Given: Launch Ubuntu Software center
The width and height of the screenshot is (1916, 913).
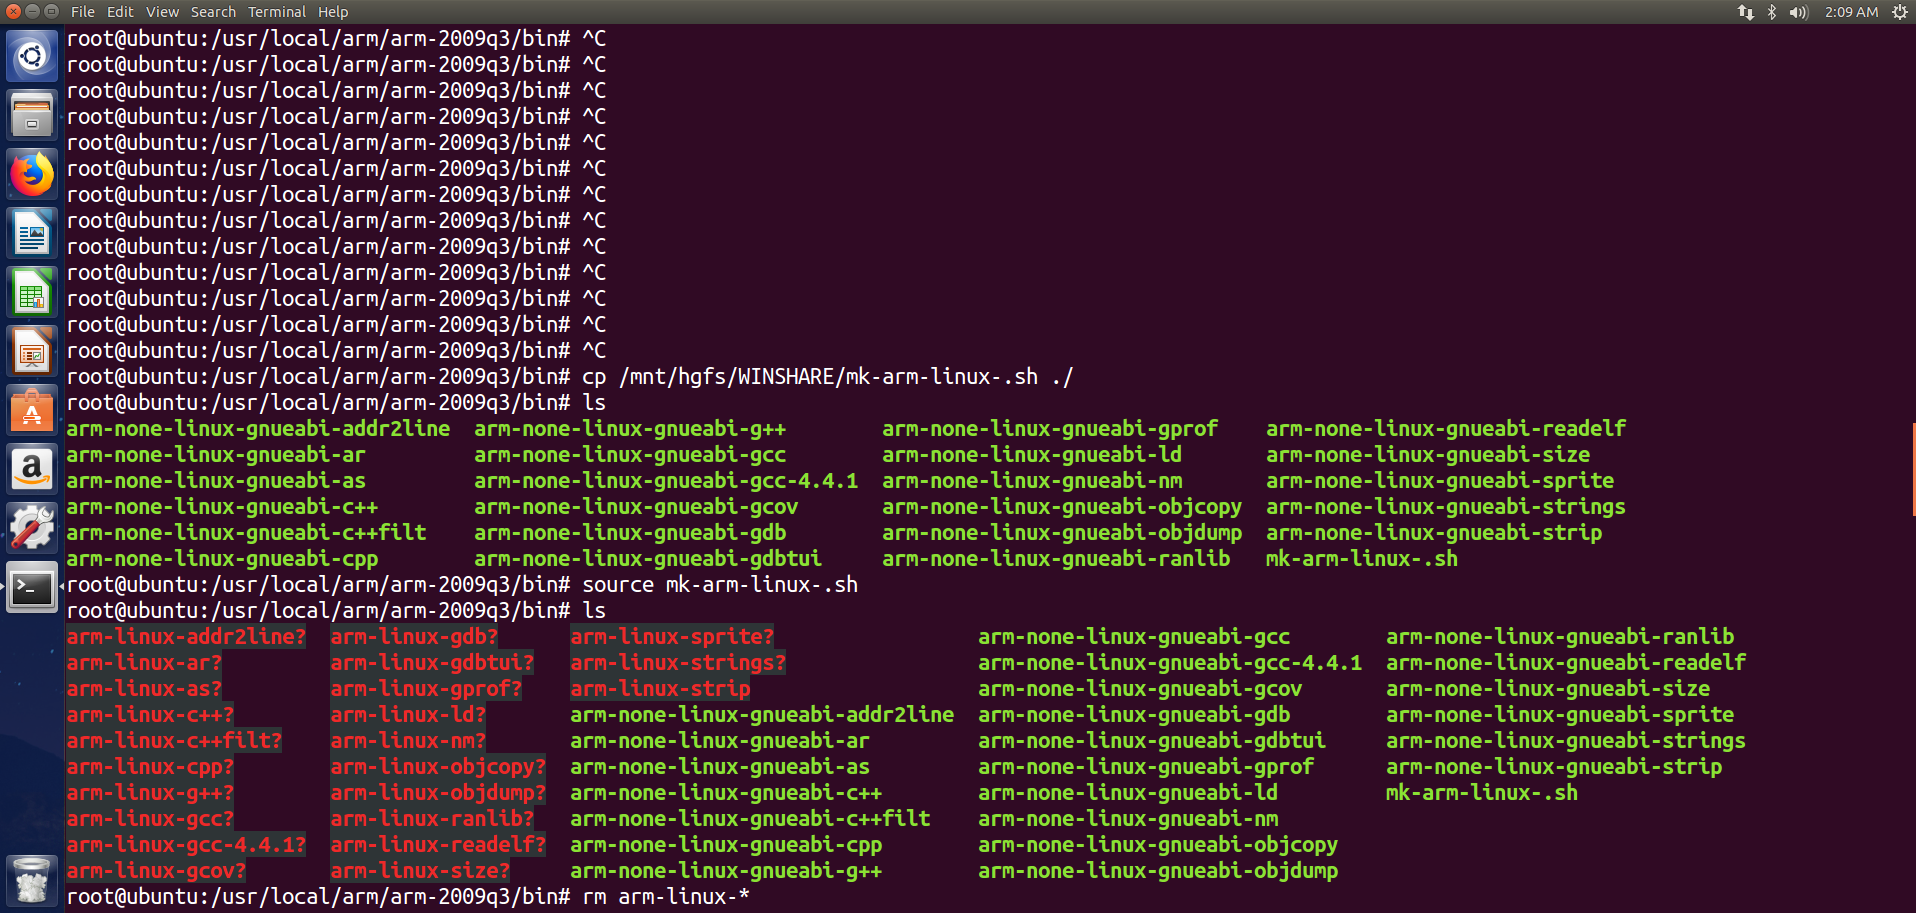Looking at the screenshot, I should 32,410.
